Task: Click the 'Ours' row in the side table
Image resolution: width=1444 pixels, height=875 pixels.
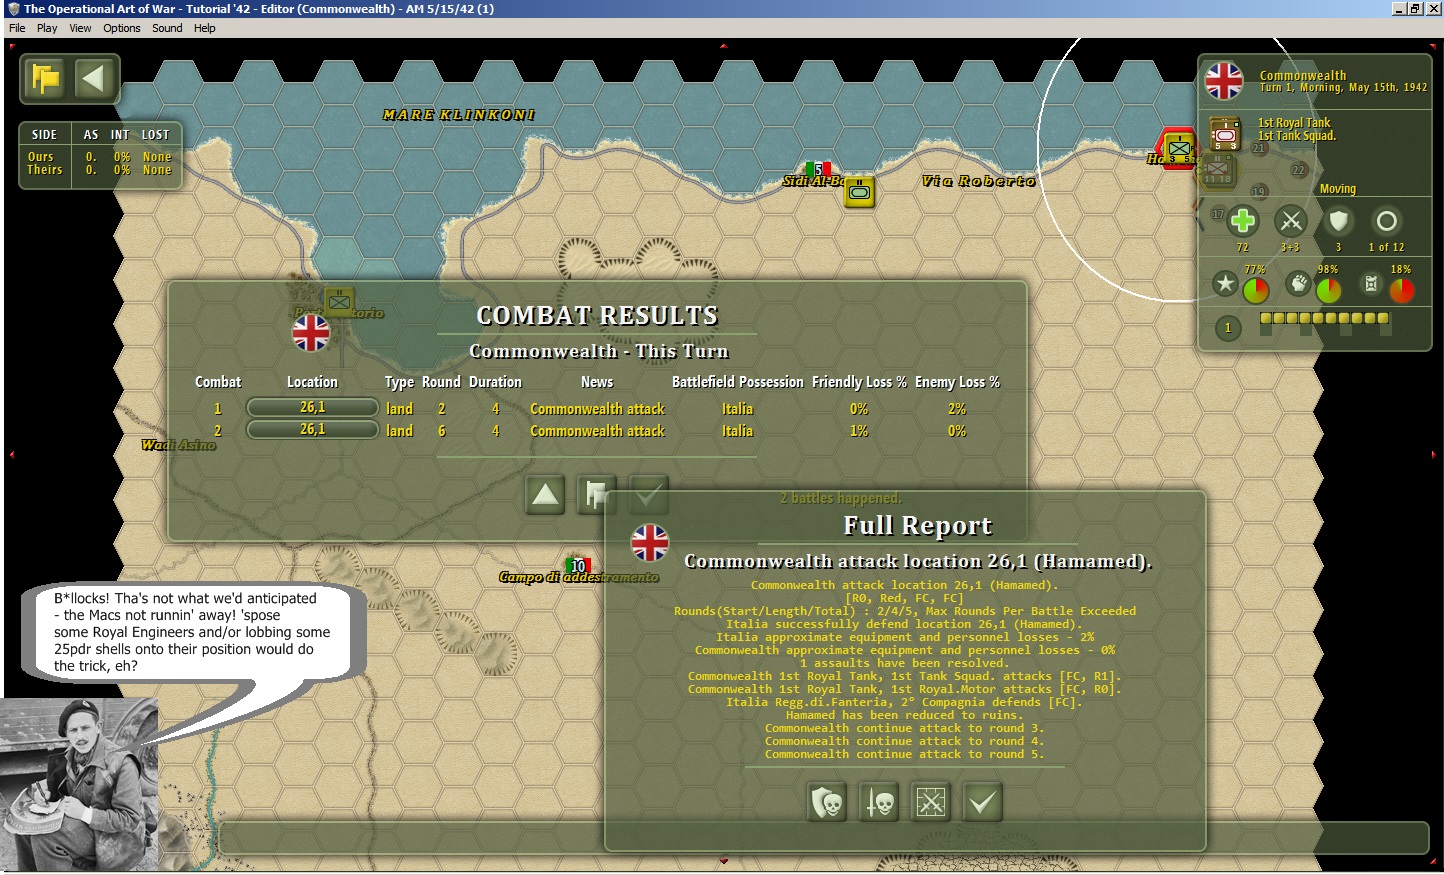Action: point(100,157)
